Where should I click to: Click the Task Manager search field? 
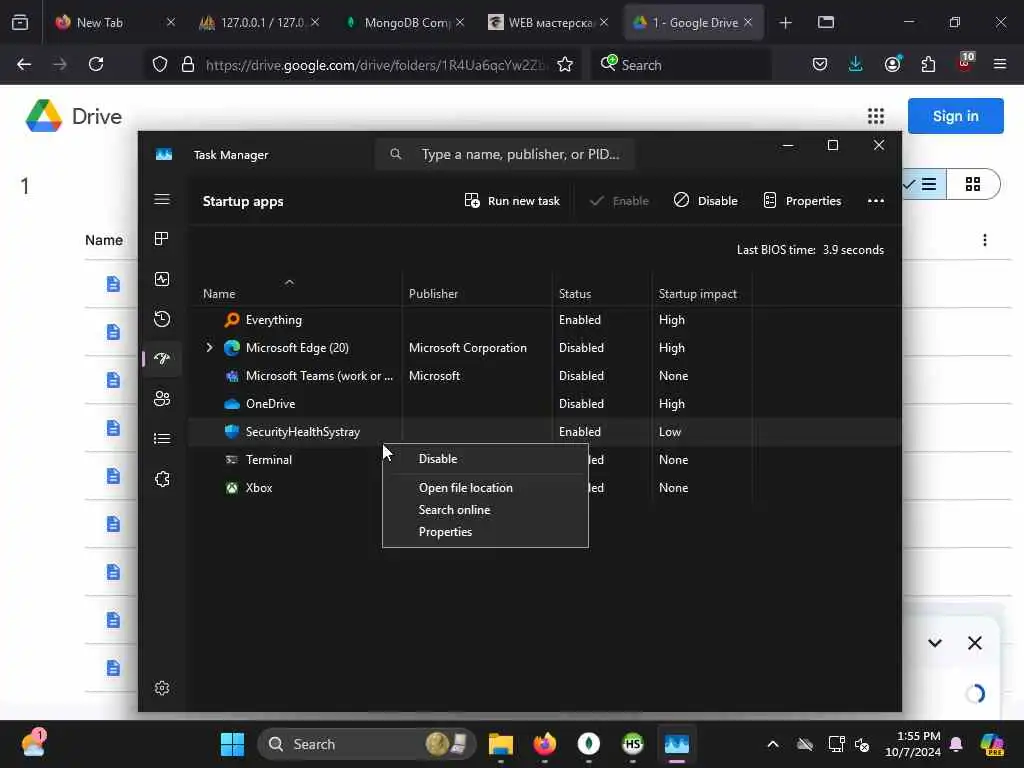pos(504,154)
